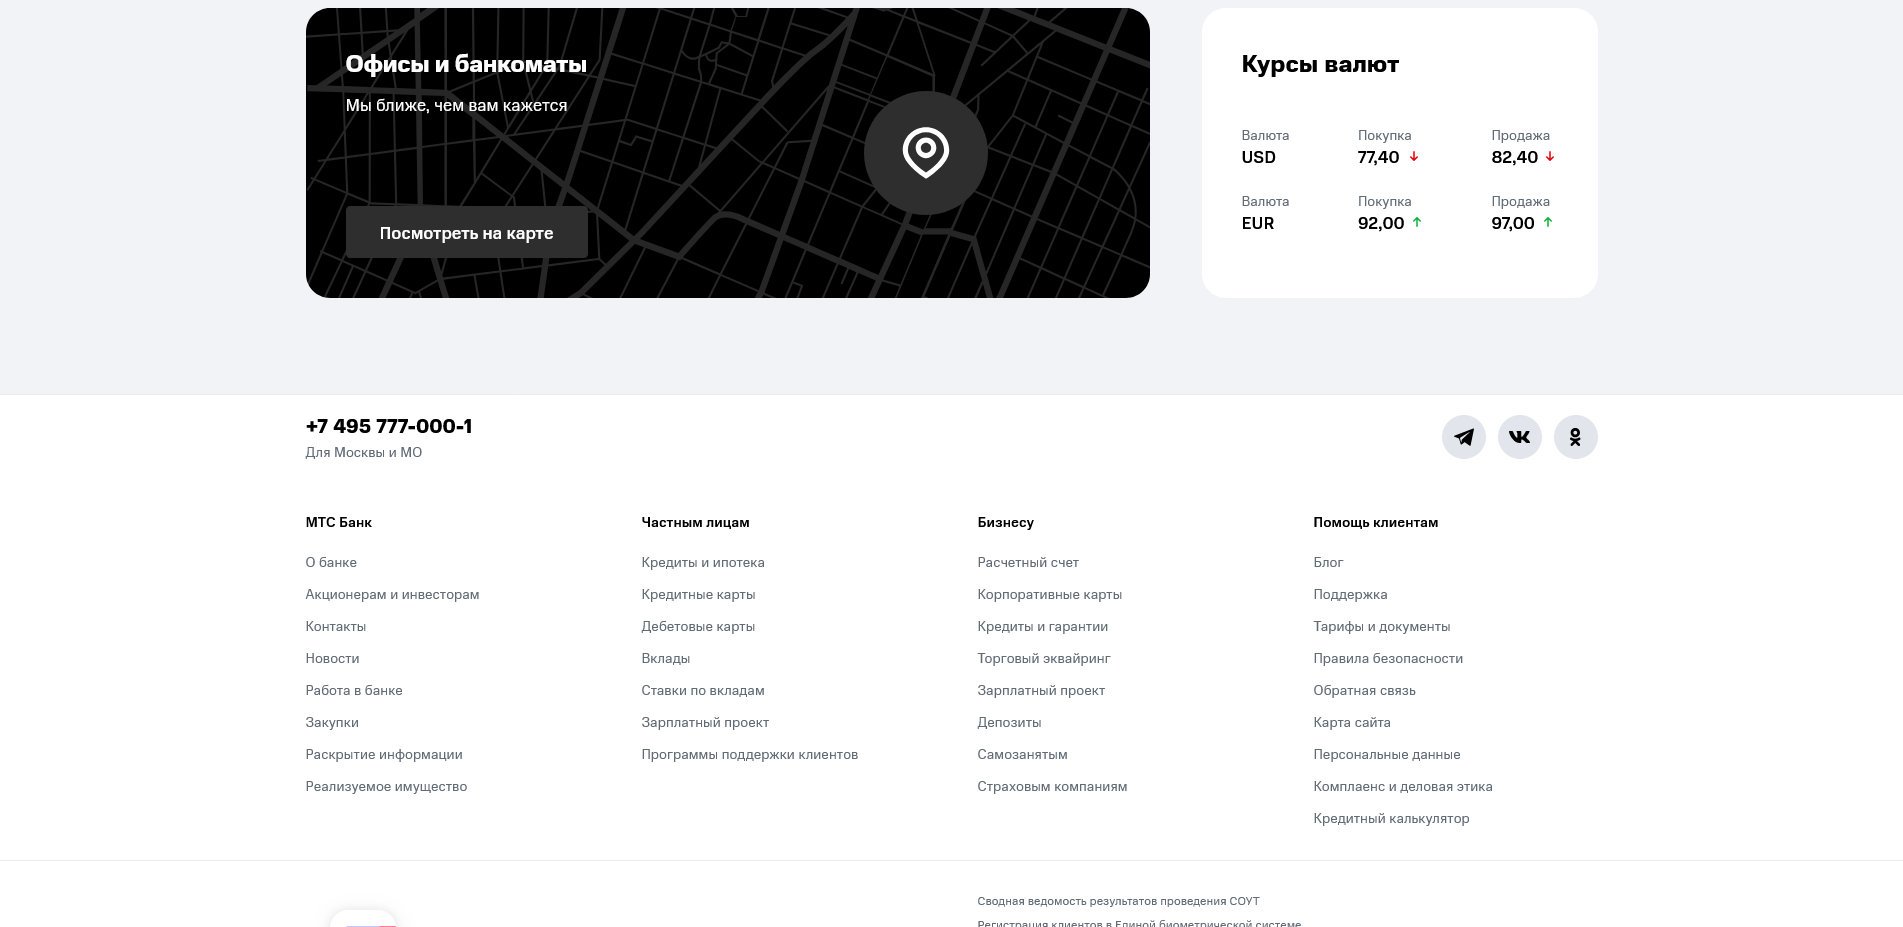Click the red arrow beside USD purchase rate

[1414, 157]
